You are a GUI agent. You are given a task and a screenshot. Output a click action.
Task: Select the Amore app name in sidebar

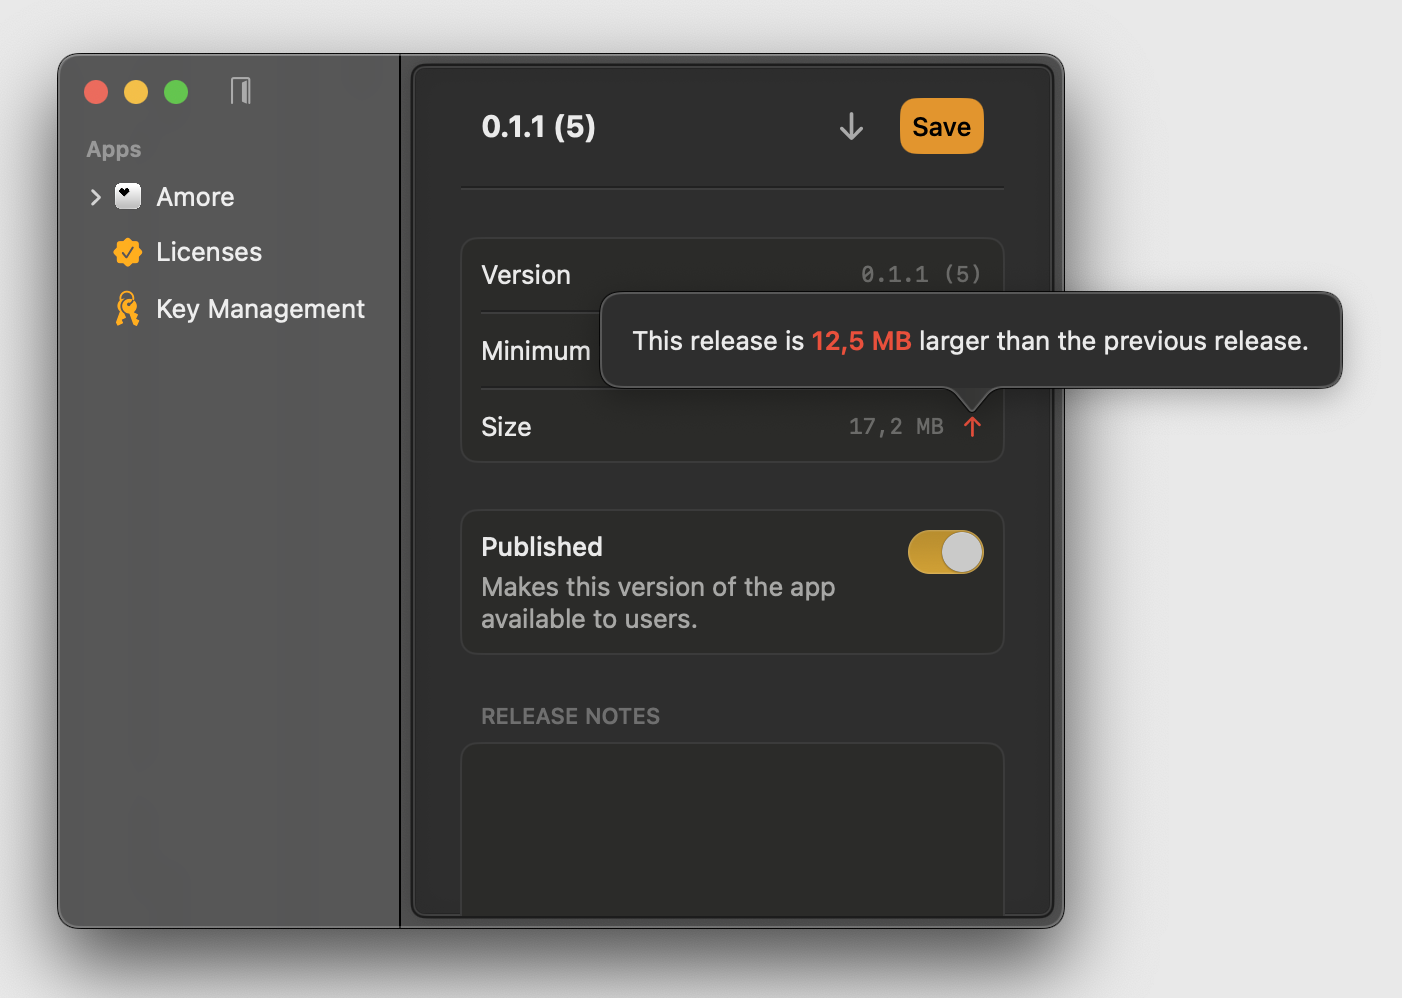point(195,197)
